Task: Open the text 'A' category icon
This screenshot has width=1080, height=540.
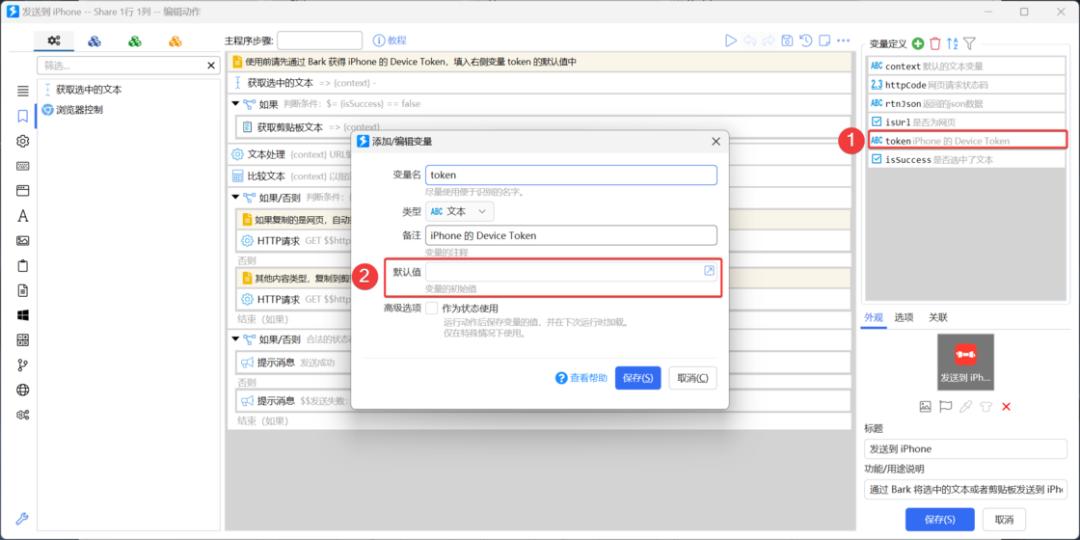Action: pos(23,216)
